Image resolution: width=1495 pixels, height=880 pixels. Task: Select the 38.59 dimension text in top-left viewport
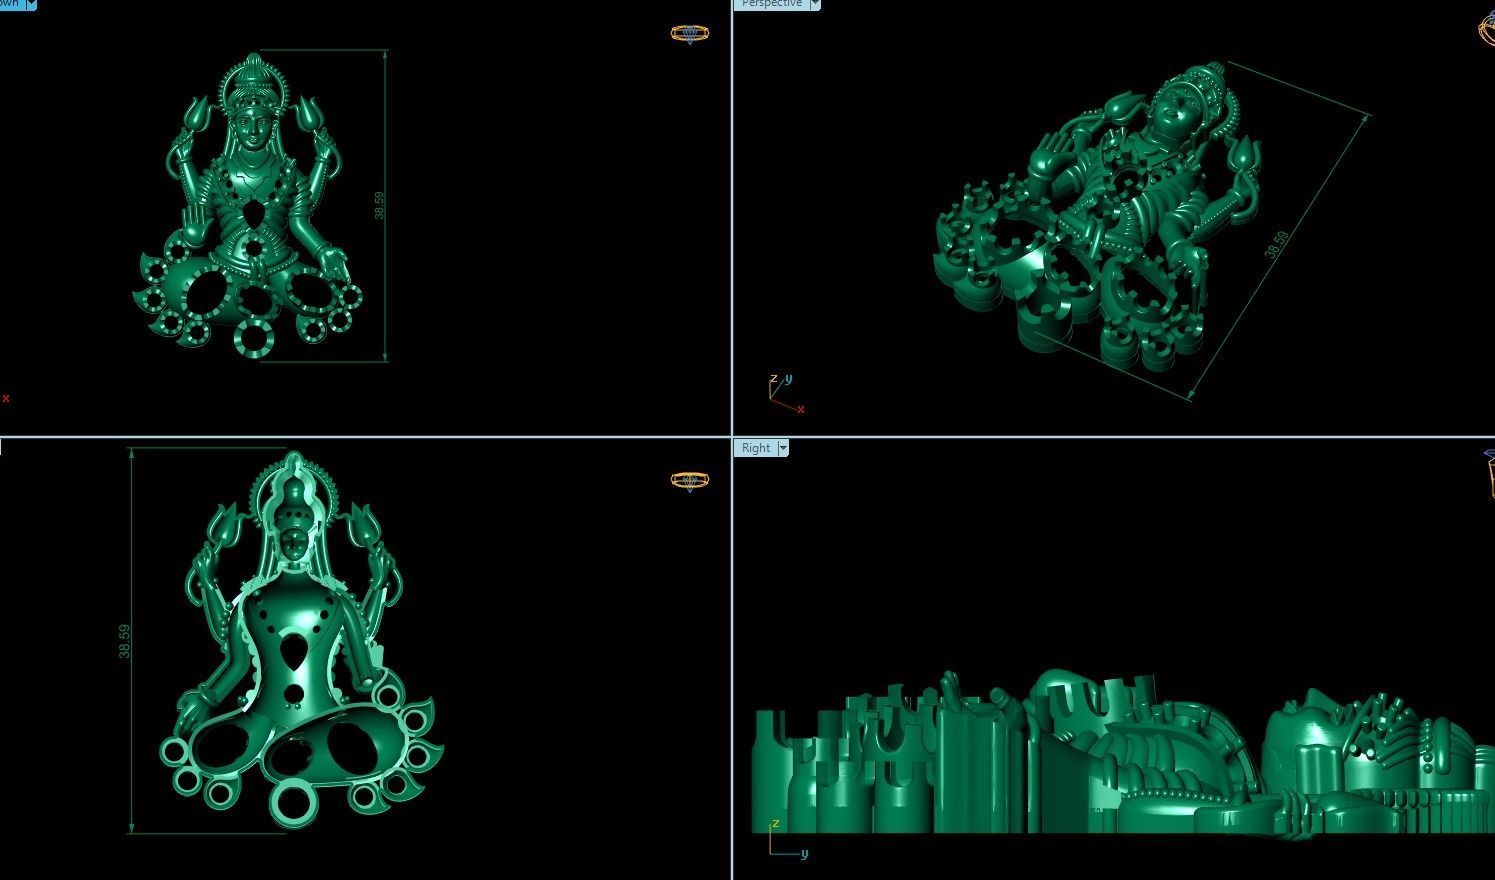[x=379, y=206]
